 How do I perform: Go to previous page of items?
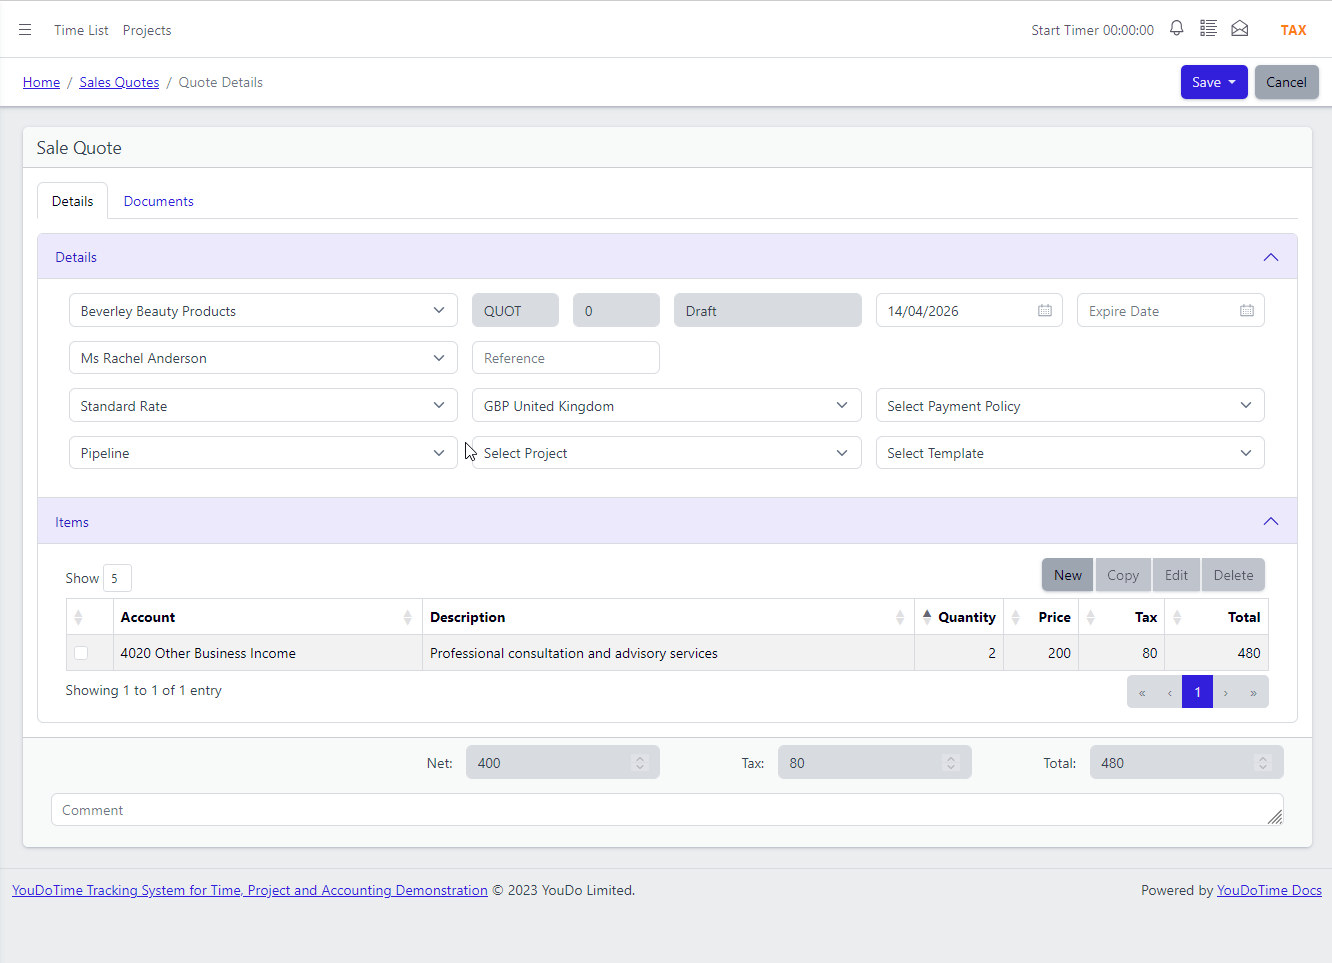(1169, 692)
